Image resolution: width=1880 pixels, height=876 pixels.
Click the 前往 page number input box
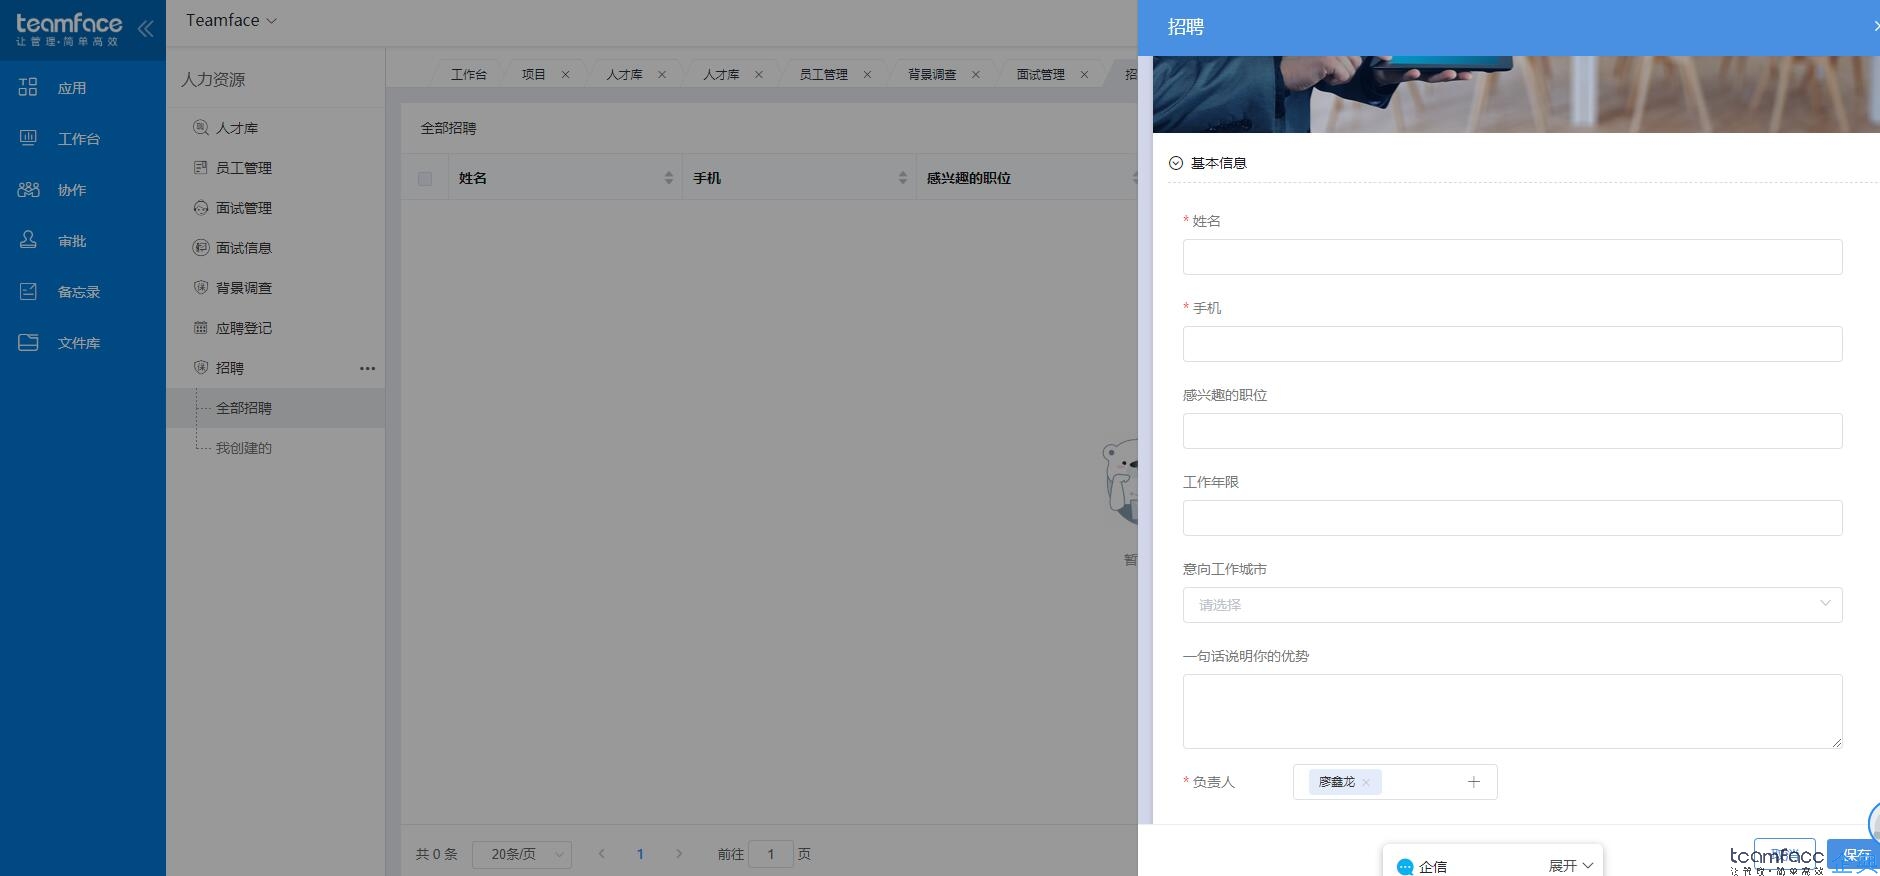[770, 854]
